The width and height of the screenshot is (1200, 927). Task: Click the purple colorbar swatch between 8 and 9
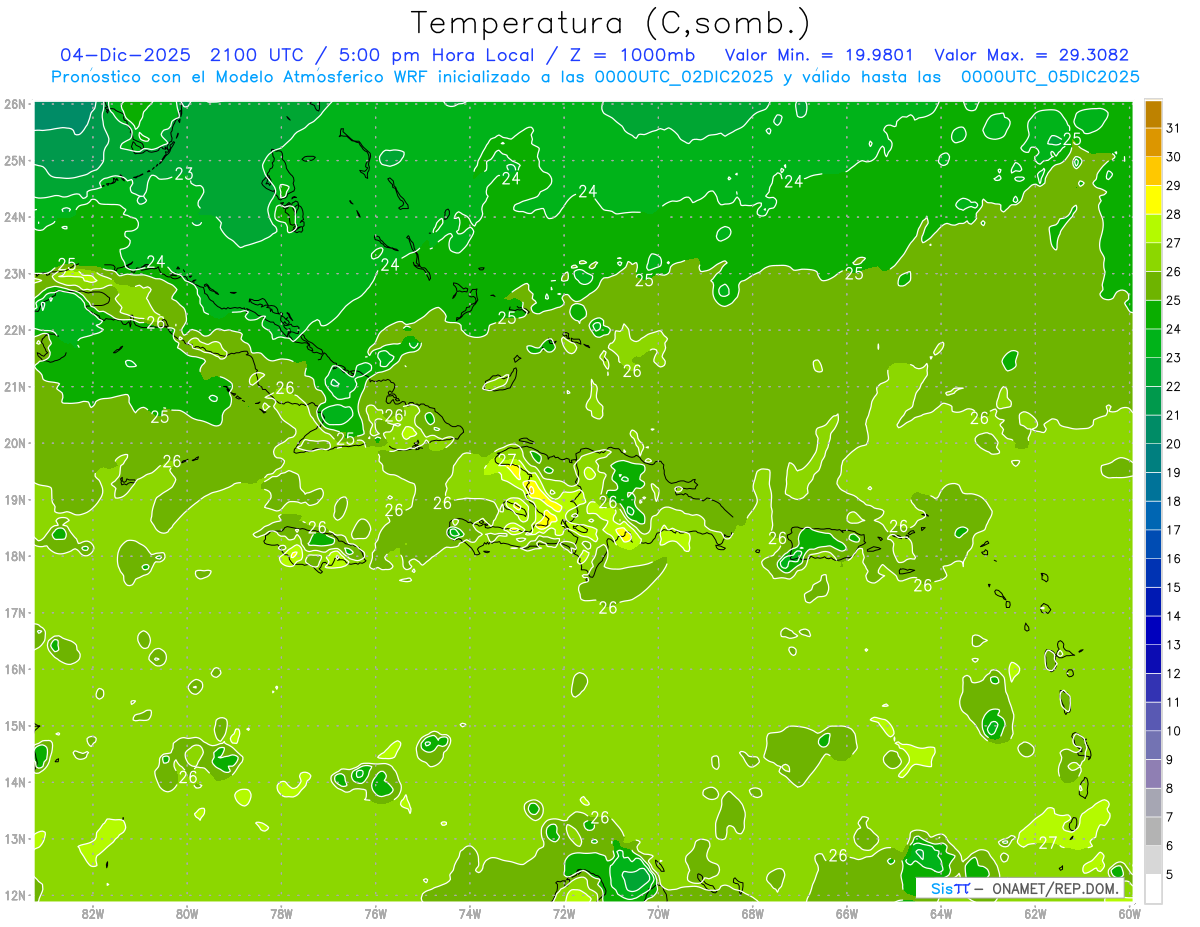tap(1153, 774)
